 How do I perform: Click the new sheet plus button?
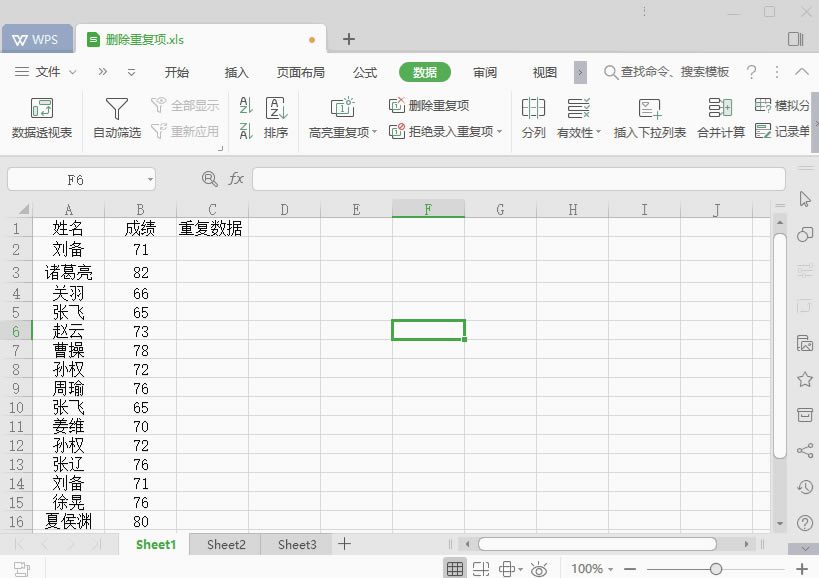pos(344,544)
